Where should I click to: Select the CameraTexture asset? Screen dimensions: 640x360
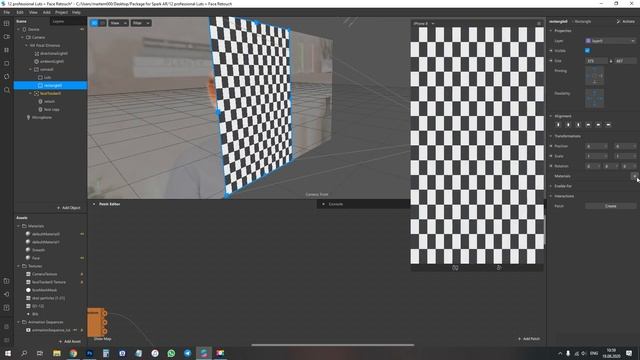(x=44, y=274)
